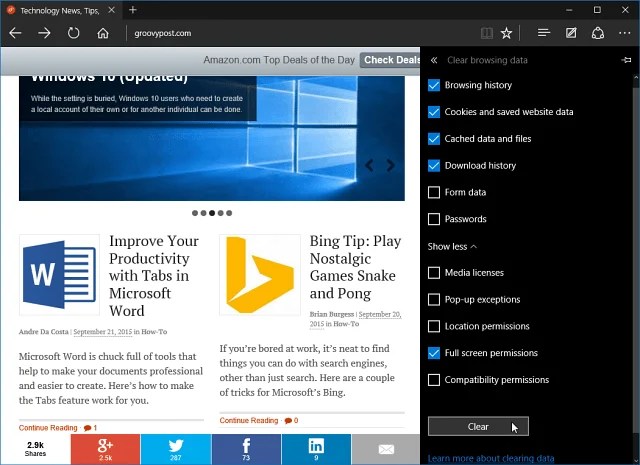Go to previous slide in carousel
The height and width of the screenshot is (465, 640).
pyautogui.click(x=369, y=165)
